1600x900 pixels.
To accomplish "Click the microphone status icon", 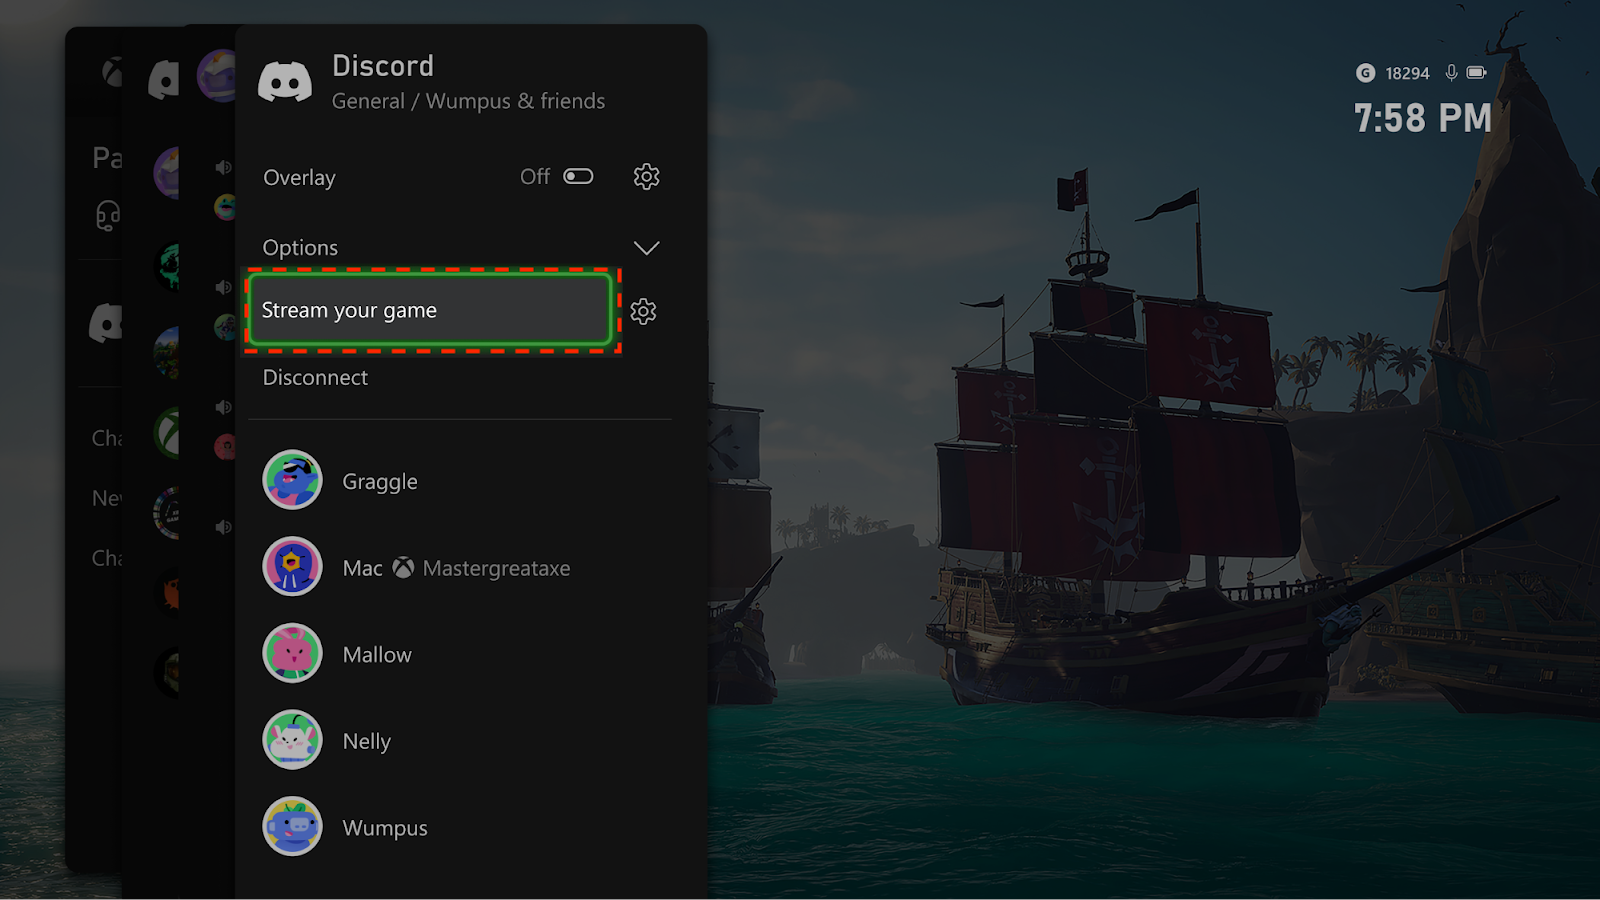I will pyautogui.click(x=1451, y=73).
